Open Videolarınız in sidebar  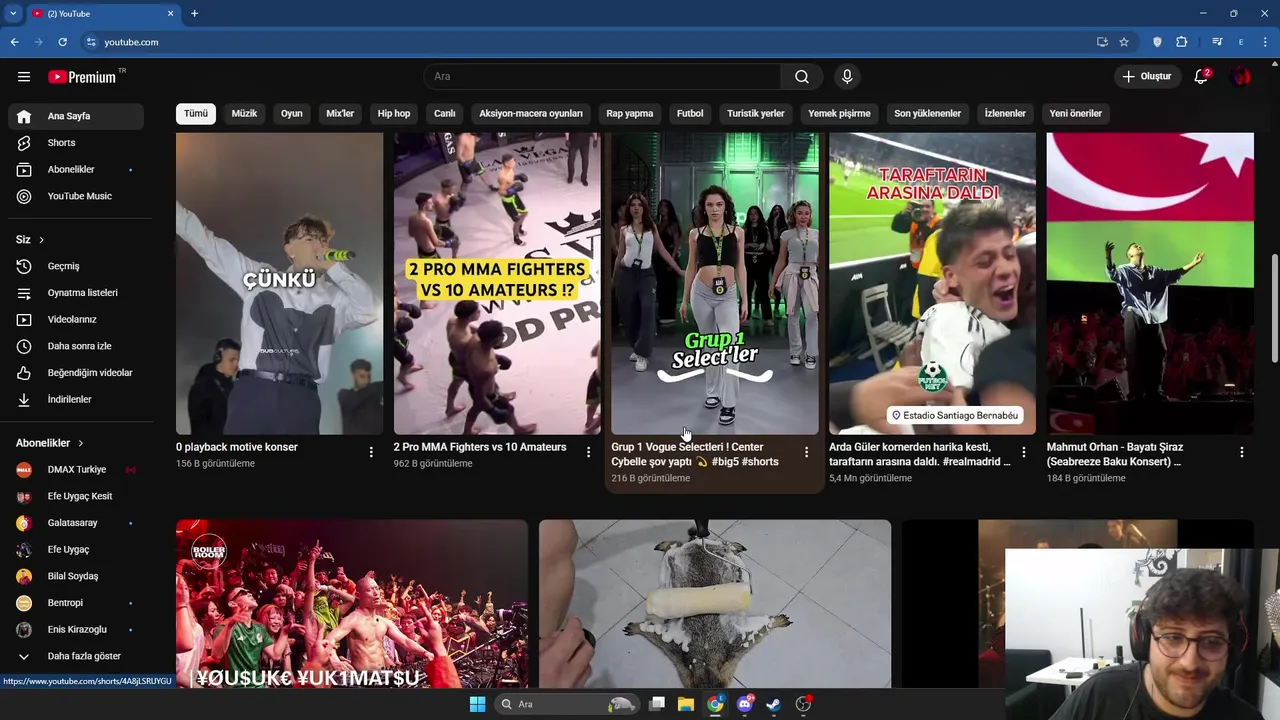coord(76,320)
